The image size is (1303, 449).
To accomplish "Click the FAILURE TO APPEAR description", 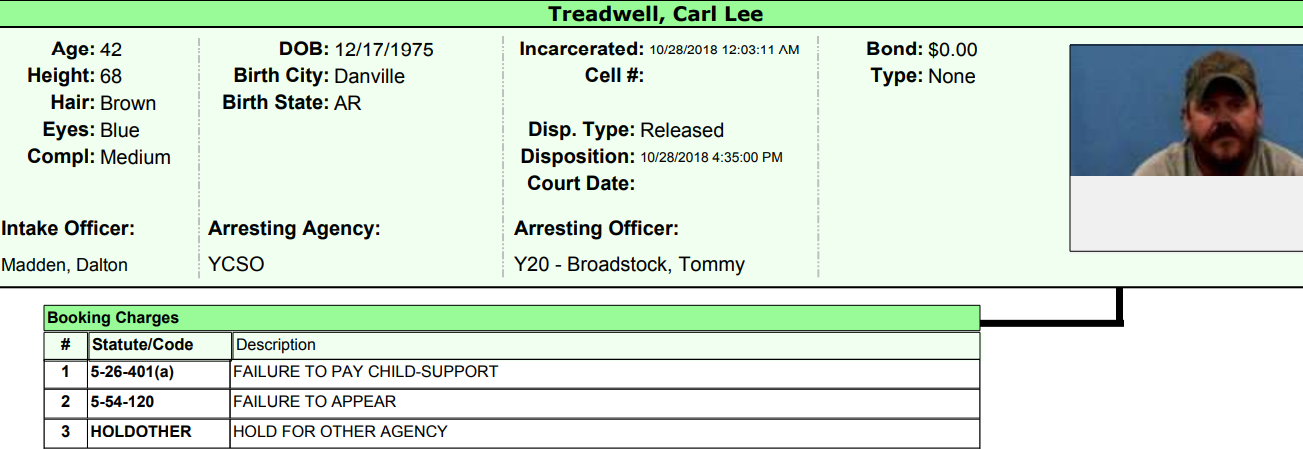I will [314, 402].
